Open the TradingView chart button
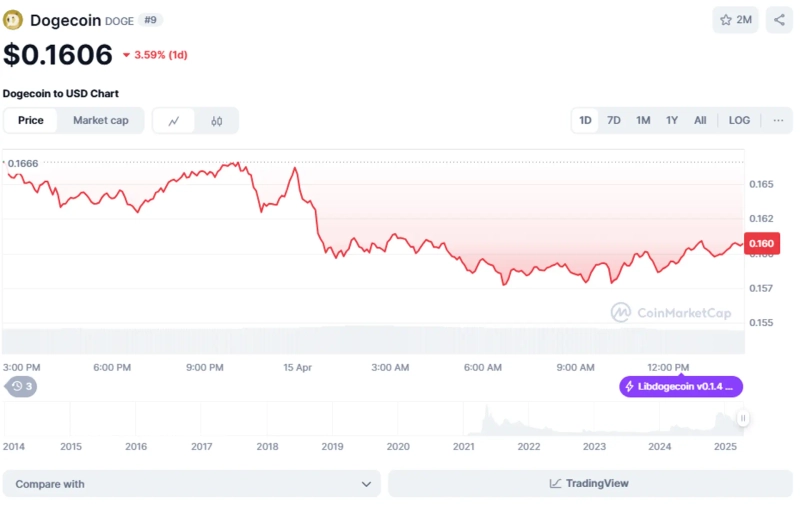Image resolution: width=800 pixels, height=517 pixels. pos(589,484)
